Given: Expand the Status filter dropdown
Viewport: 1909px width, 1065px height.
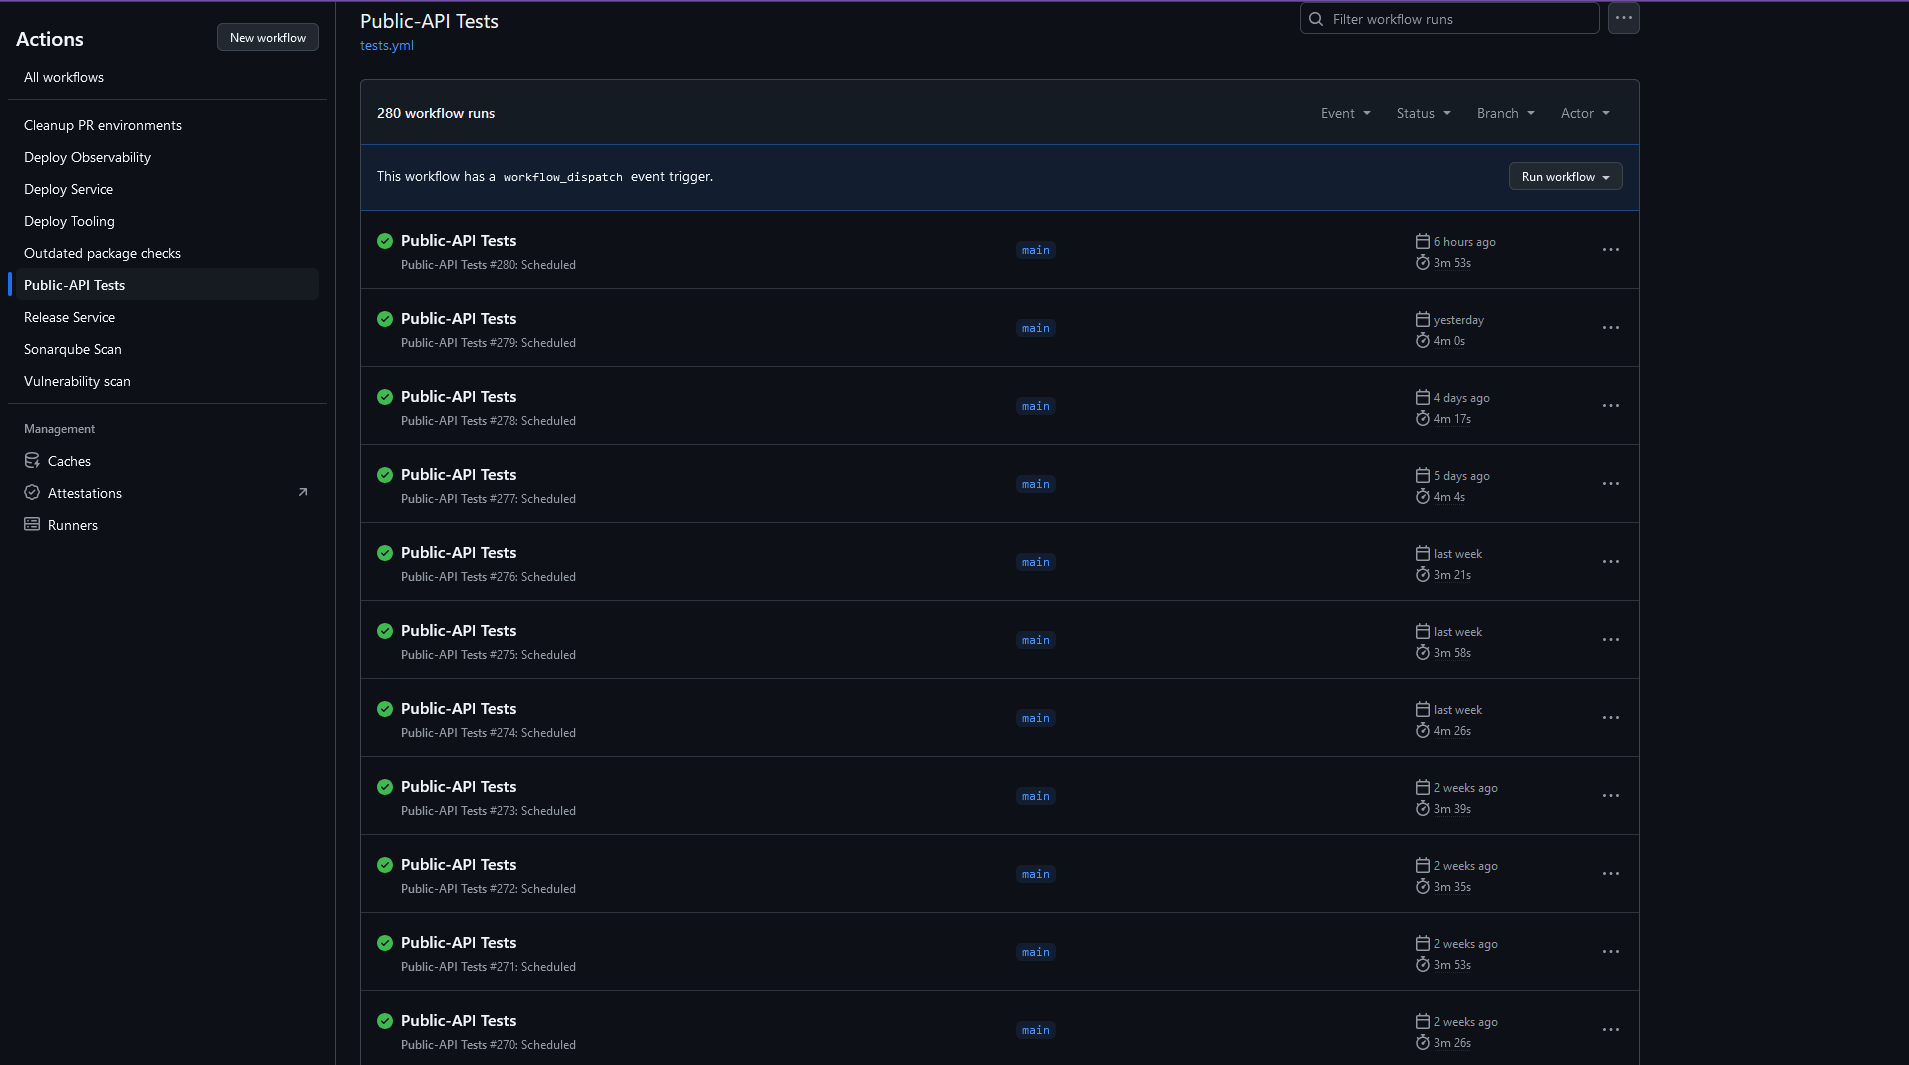Looking at the screenshot, I should [1423, 113].
